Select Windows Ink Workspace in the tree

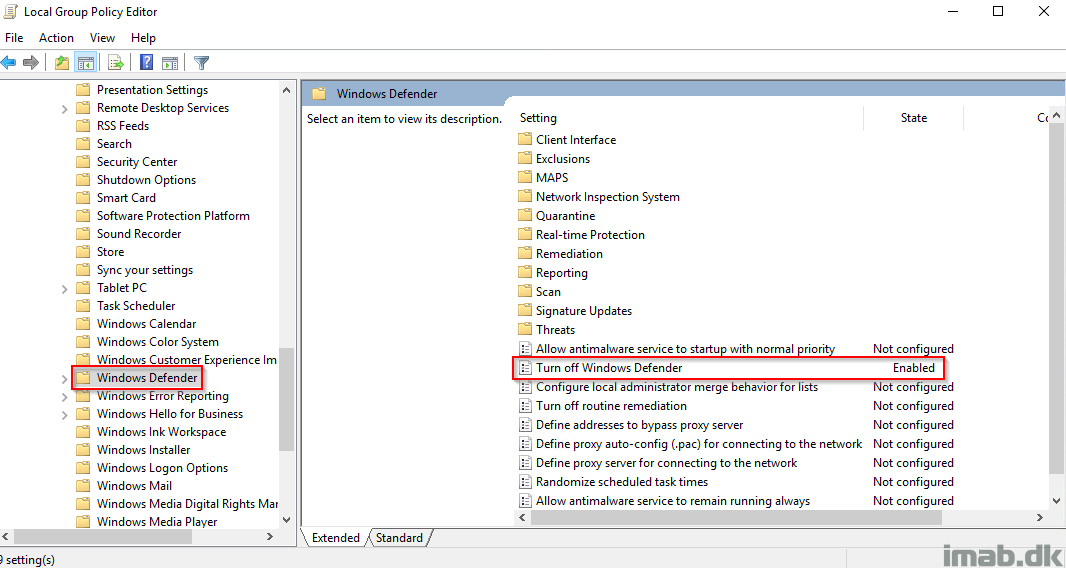pyautogui.click(x=161, y=432)
